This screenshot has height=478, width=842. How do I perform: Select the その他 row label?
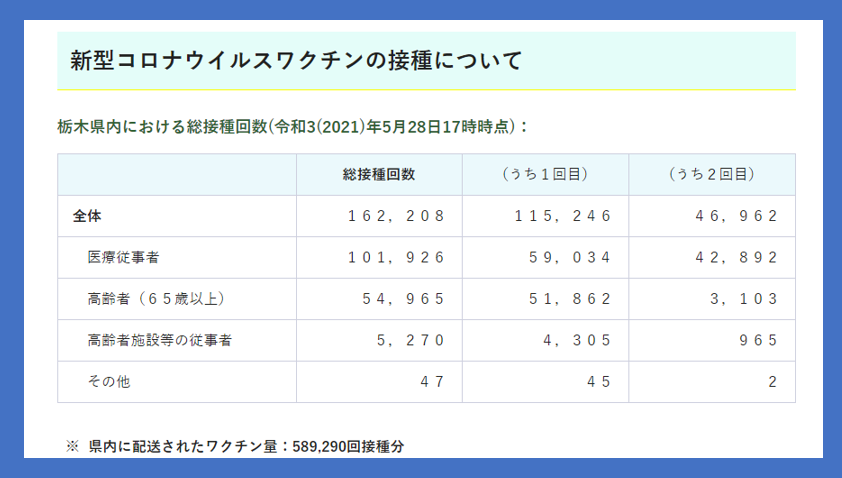pos(110,382)
